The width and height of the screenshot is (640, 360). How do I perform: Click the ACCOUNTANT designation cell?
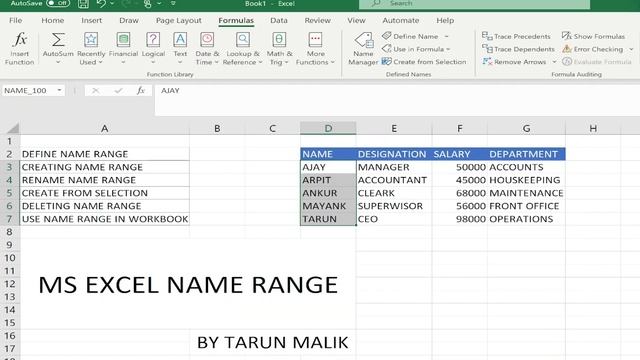(x=394, y=180)
